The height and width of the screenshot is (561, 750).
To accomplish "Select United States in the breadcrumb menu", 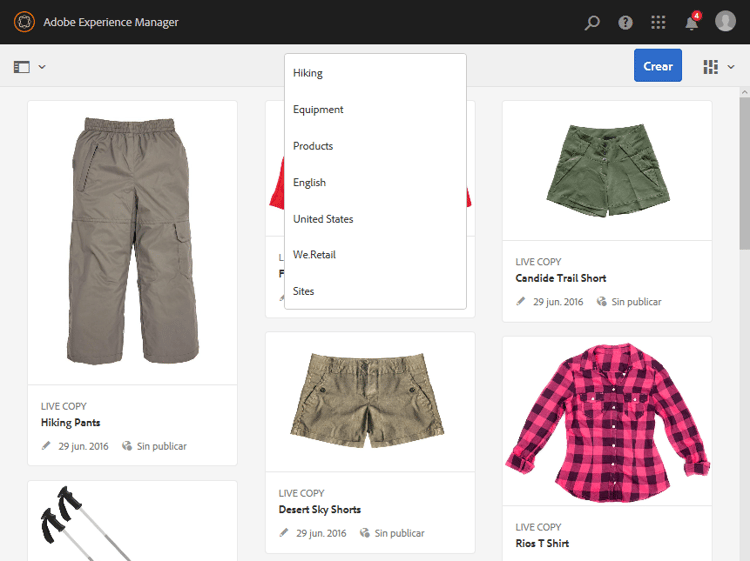I will click(375, 219).
